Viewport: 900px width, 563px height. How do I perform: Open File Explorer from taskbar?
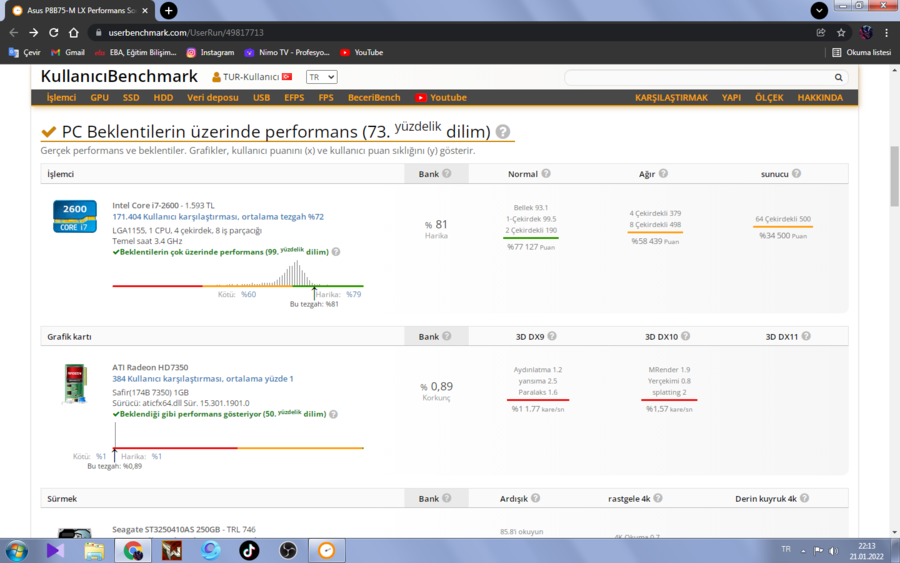point(94,551)
